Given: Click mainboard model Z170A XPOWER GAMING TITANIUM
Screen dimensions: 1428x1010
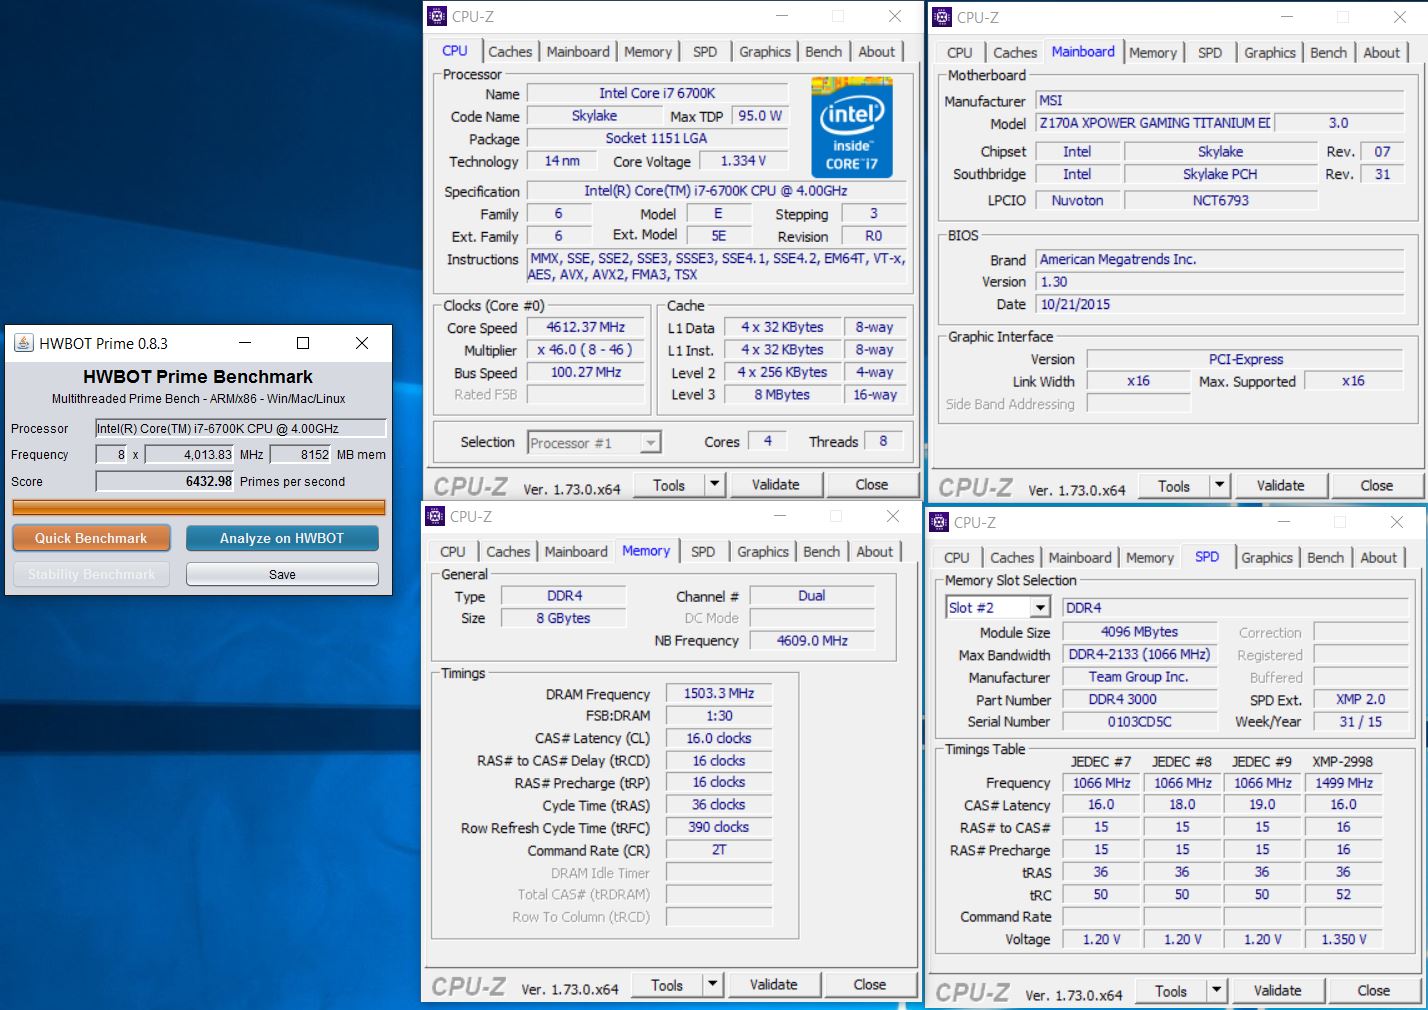Looking at the screenshot, I should point(1155,123).
